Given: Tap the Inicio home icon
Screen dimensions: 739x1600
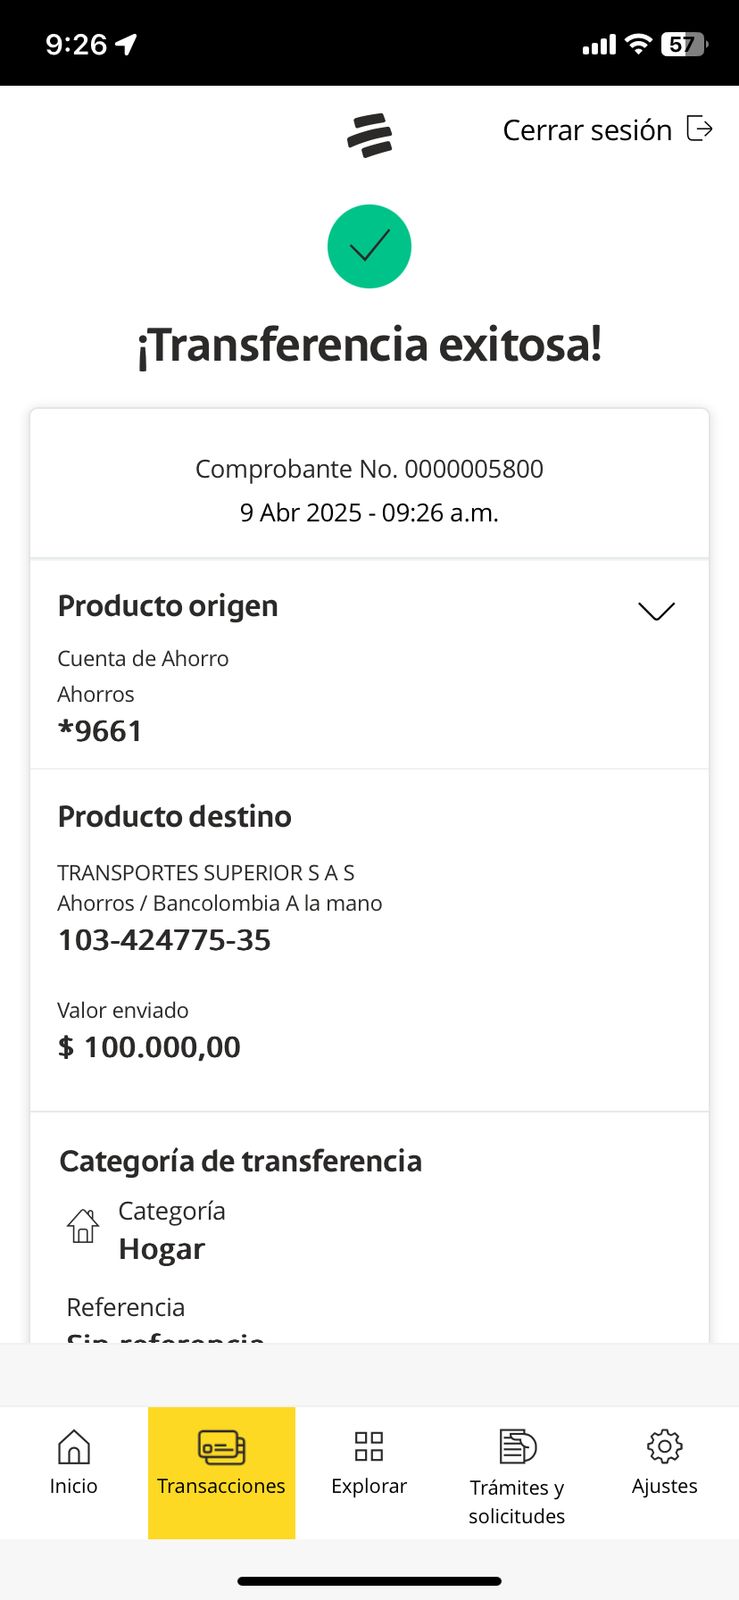Looking at the screenshot, I should click(x=74, y=1446).
